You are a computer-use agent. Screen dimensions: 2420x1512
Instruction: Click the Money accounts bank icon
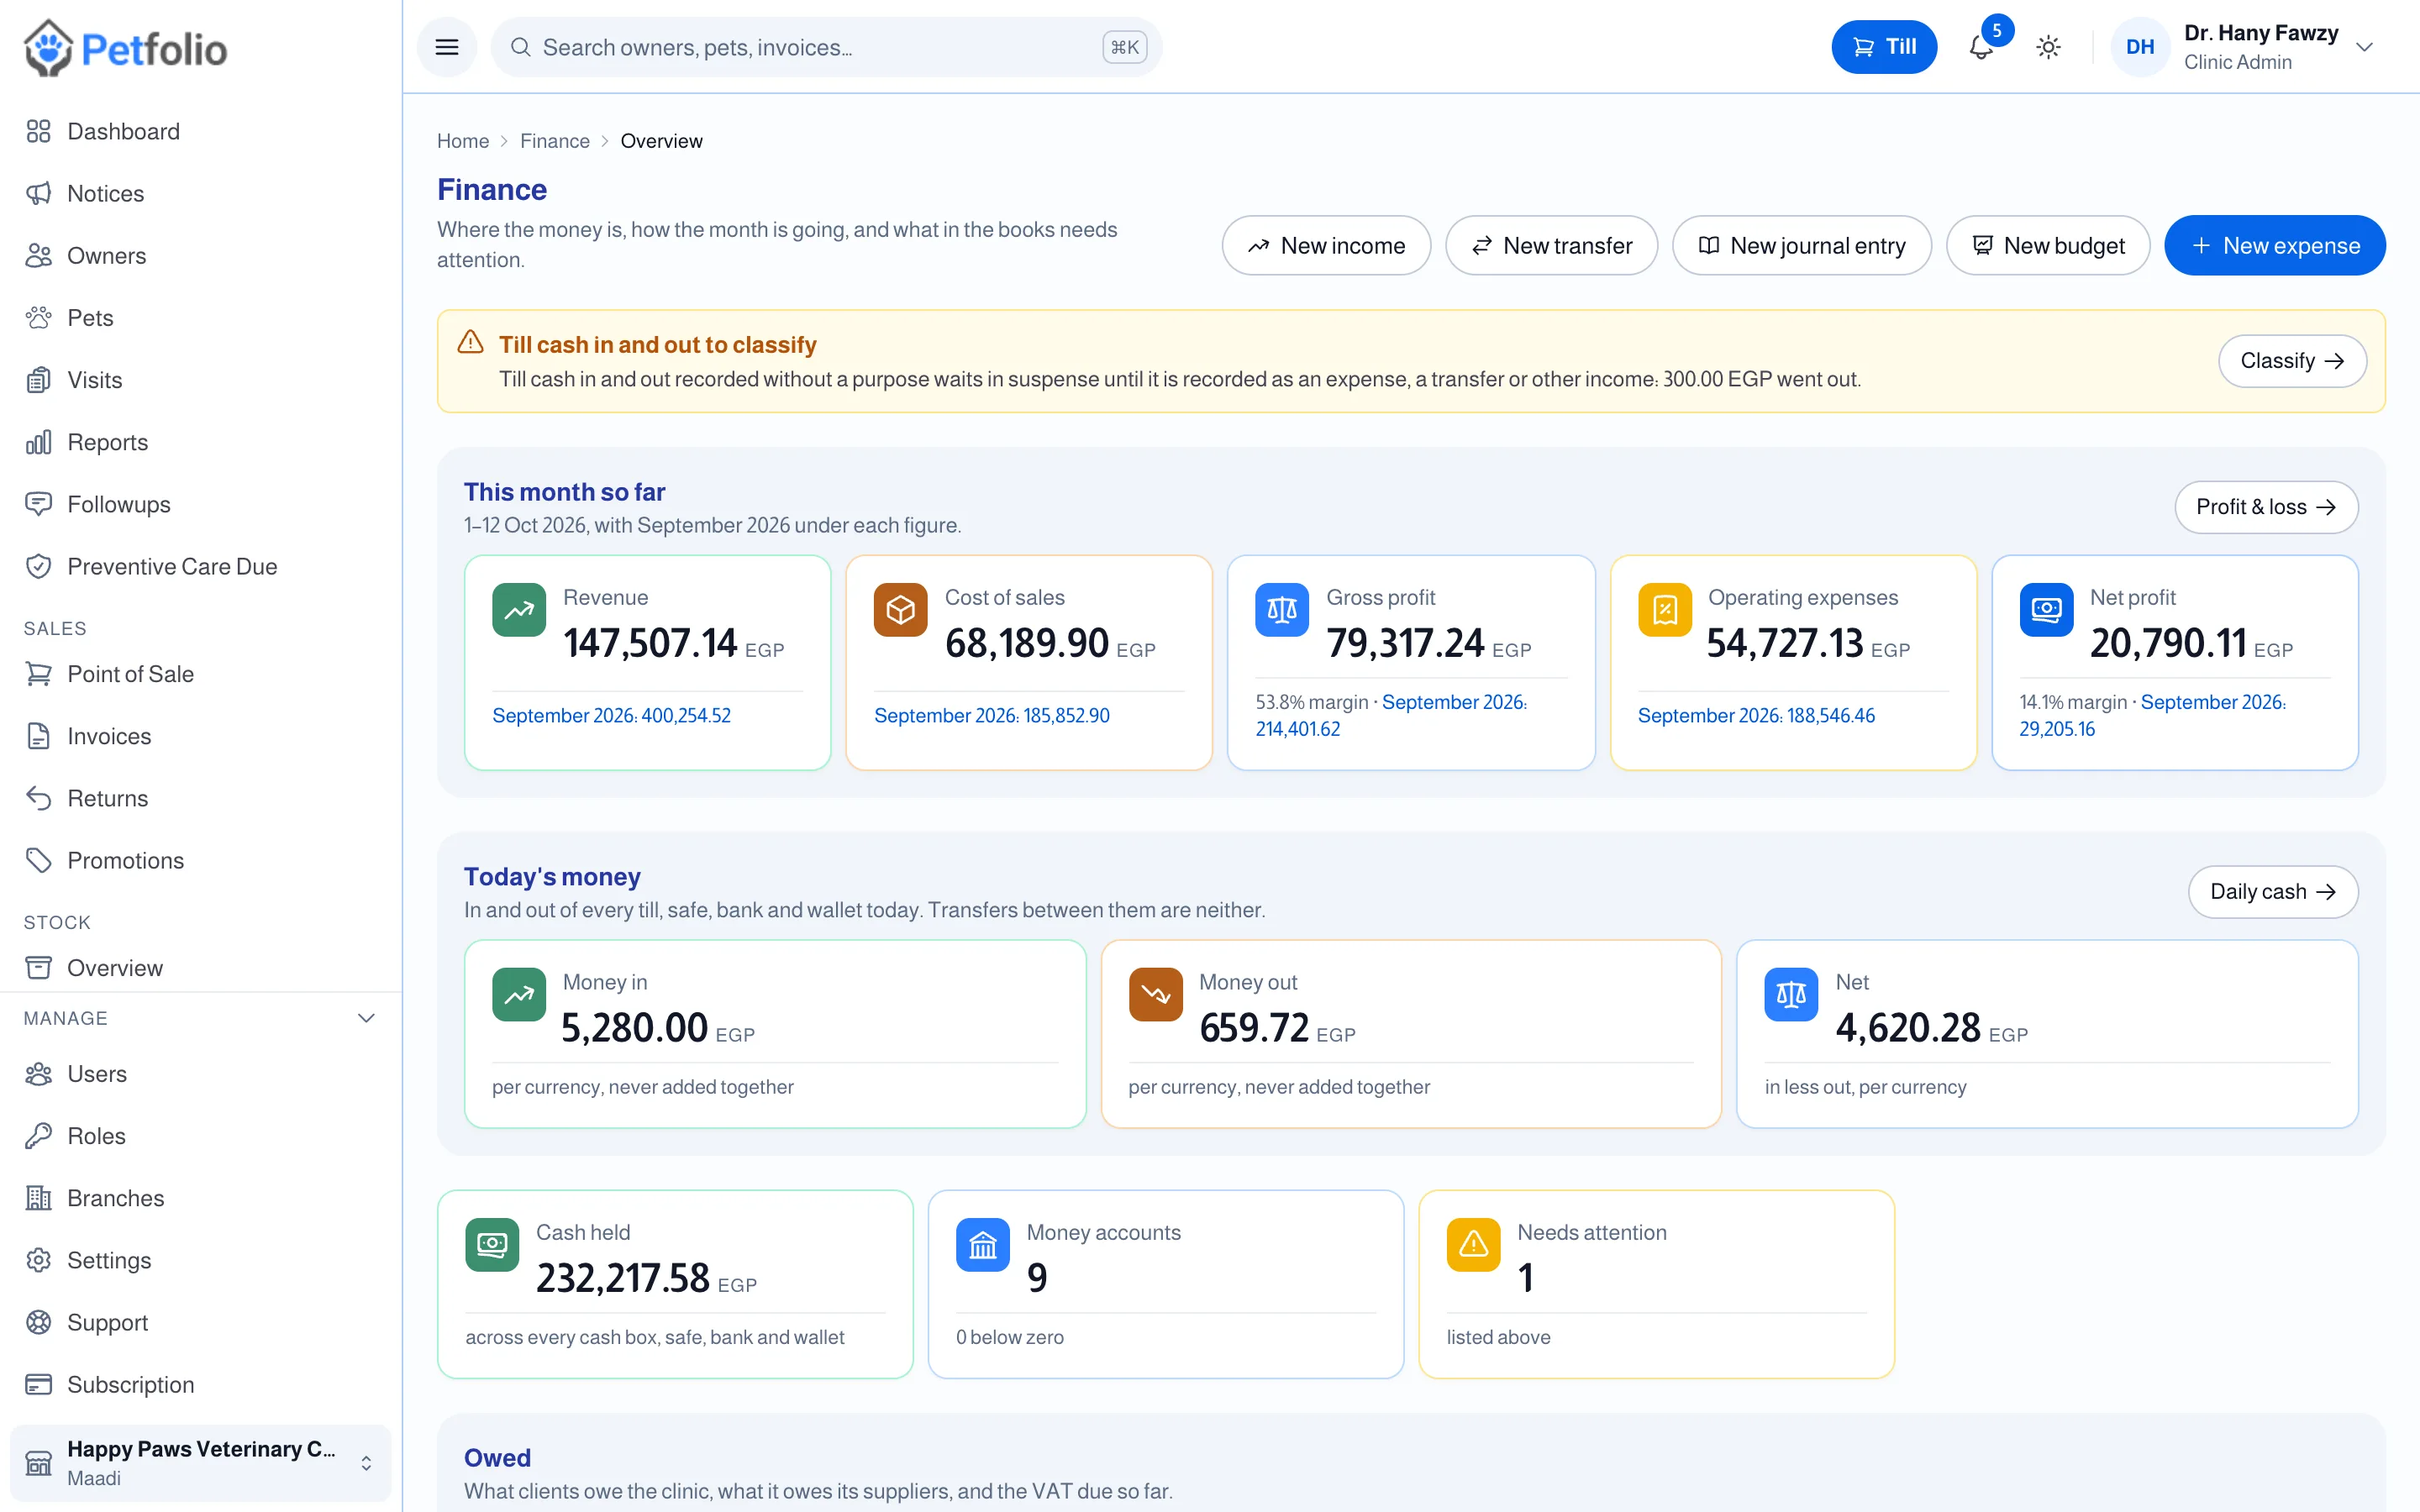click(982, 1244)
